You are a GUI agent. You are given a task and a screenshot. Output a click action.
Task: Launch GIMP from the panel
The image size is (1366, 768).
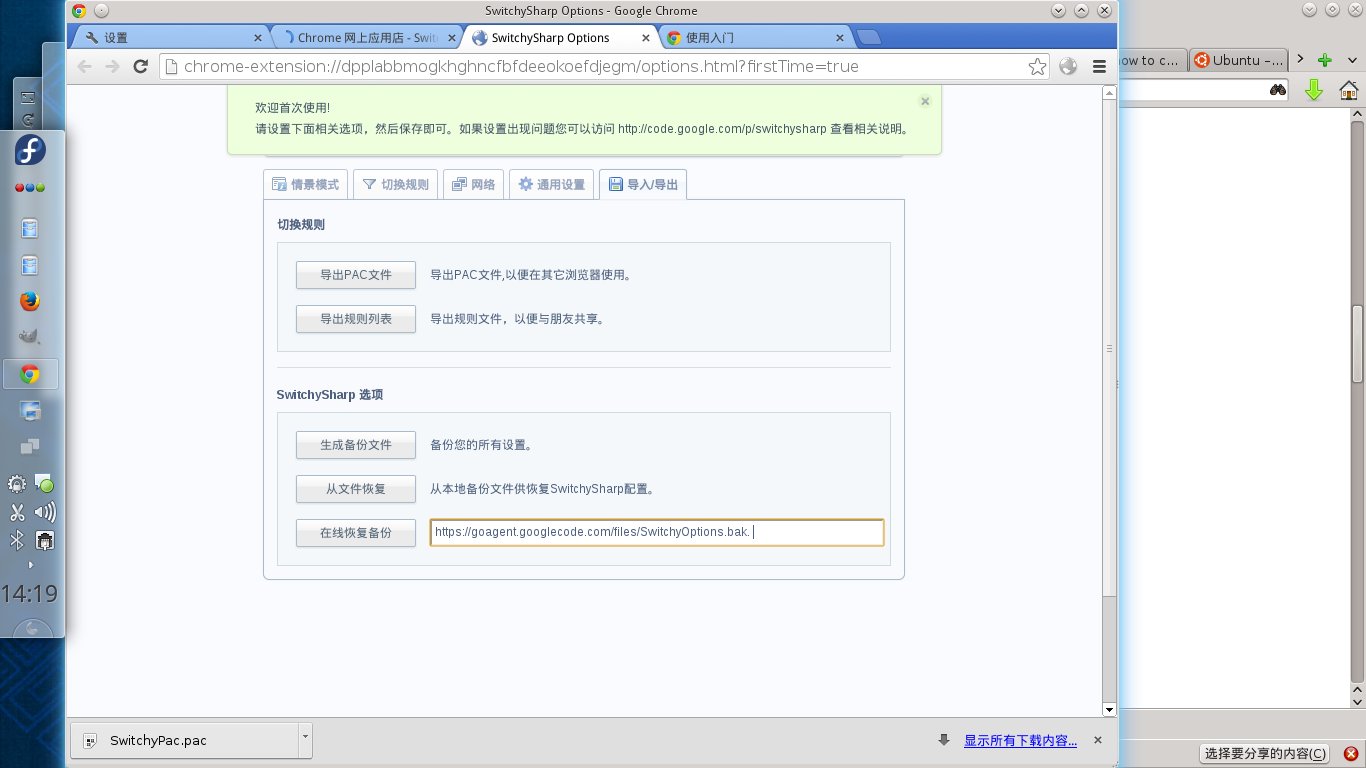tap(30, 338)
